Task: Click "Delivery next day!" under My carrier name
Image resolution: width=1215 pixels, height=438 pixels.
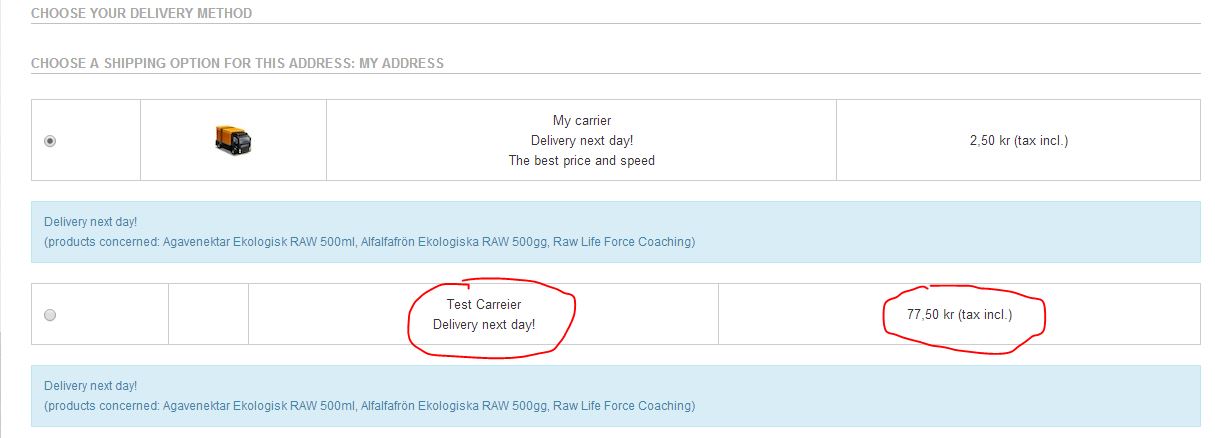Action: click(x=582, y=141)
